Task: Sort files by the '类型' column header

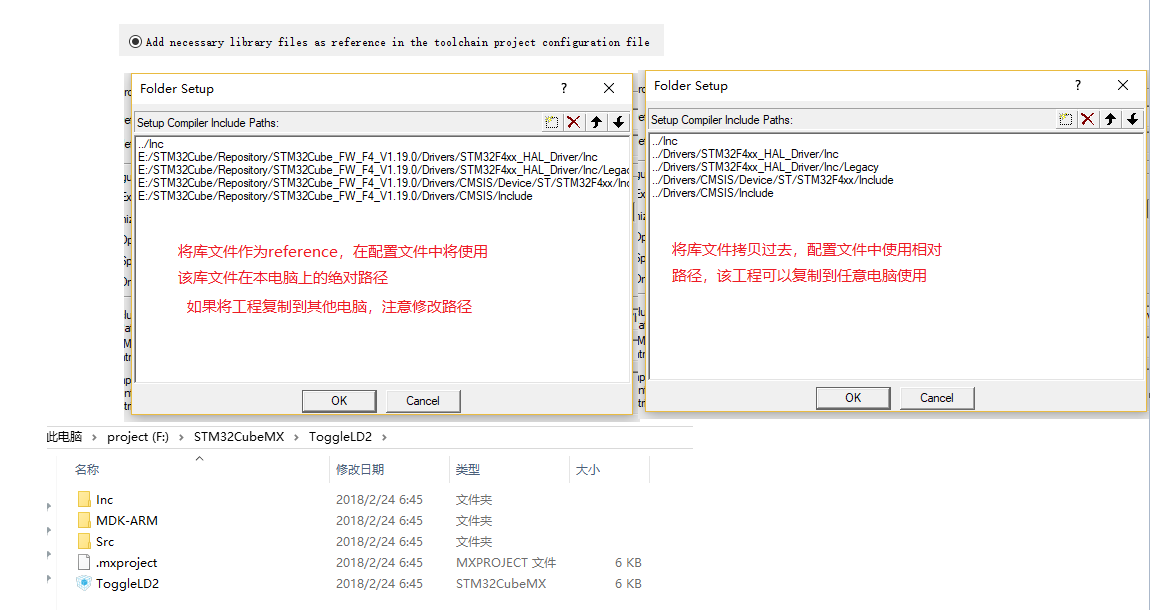Action: pyautogui.click(x=467, y=470)
